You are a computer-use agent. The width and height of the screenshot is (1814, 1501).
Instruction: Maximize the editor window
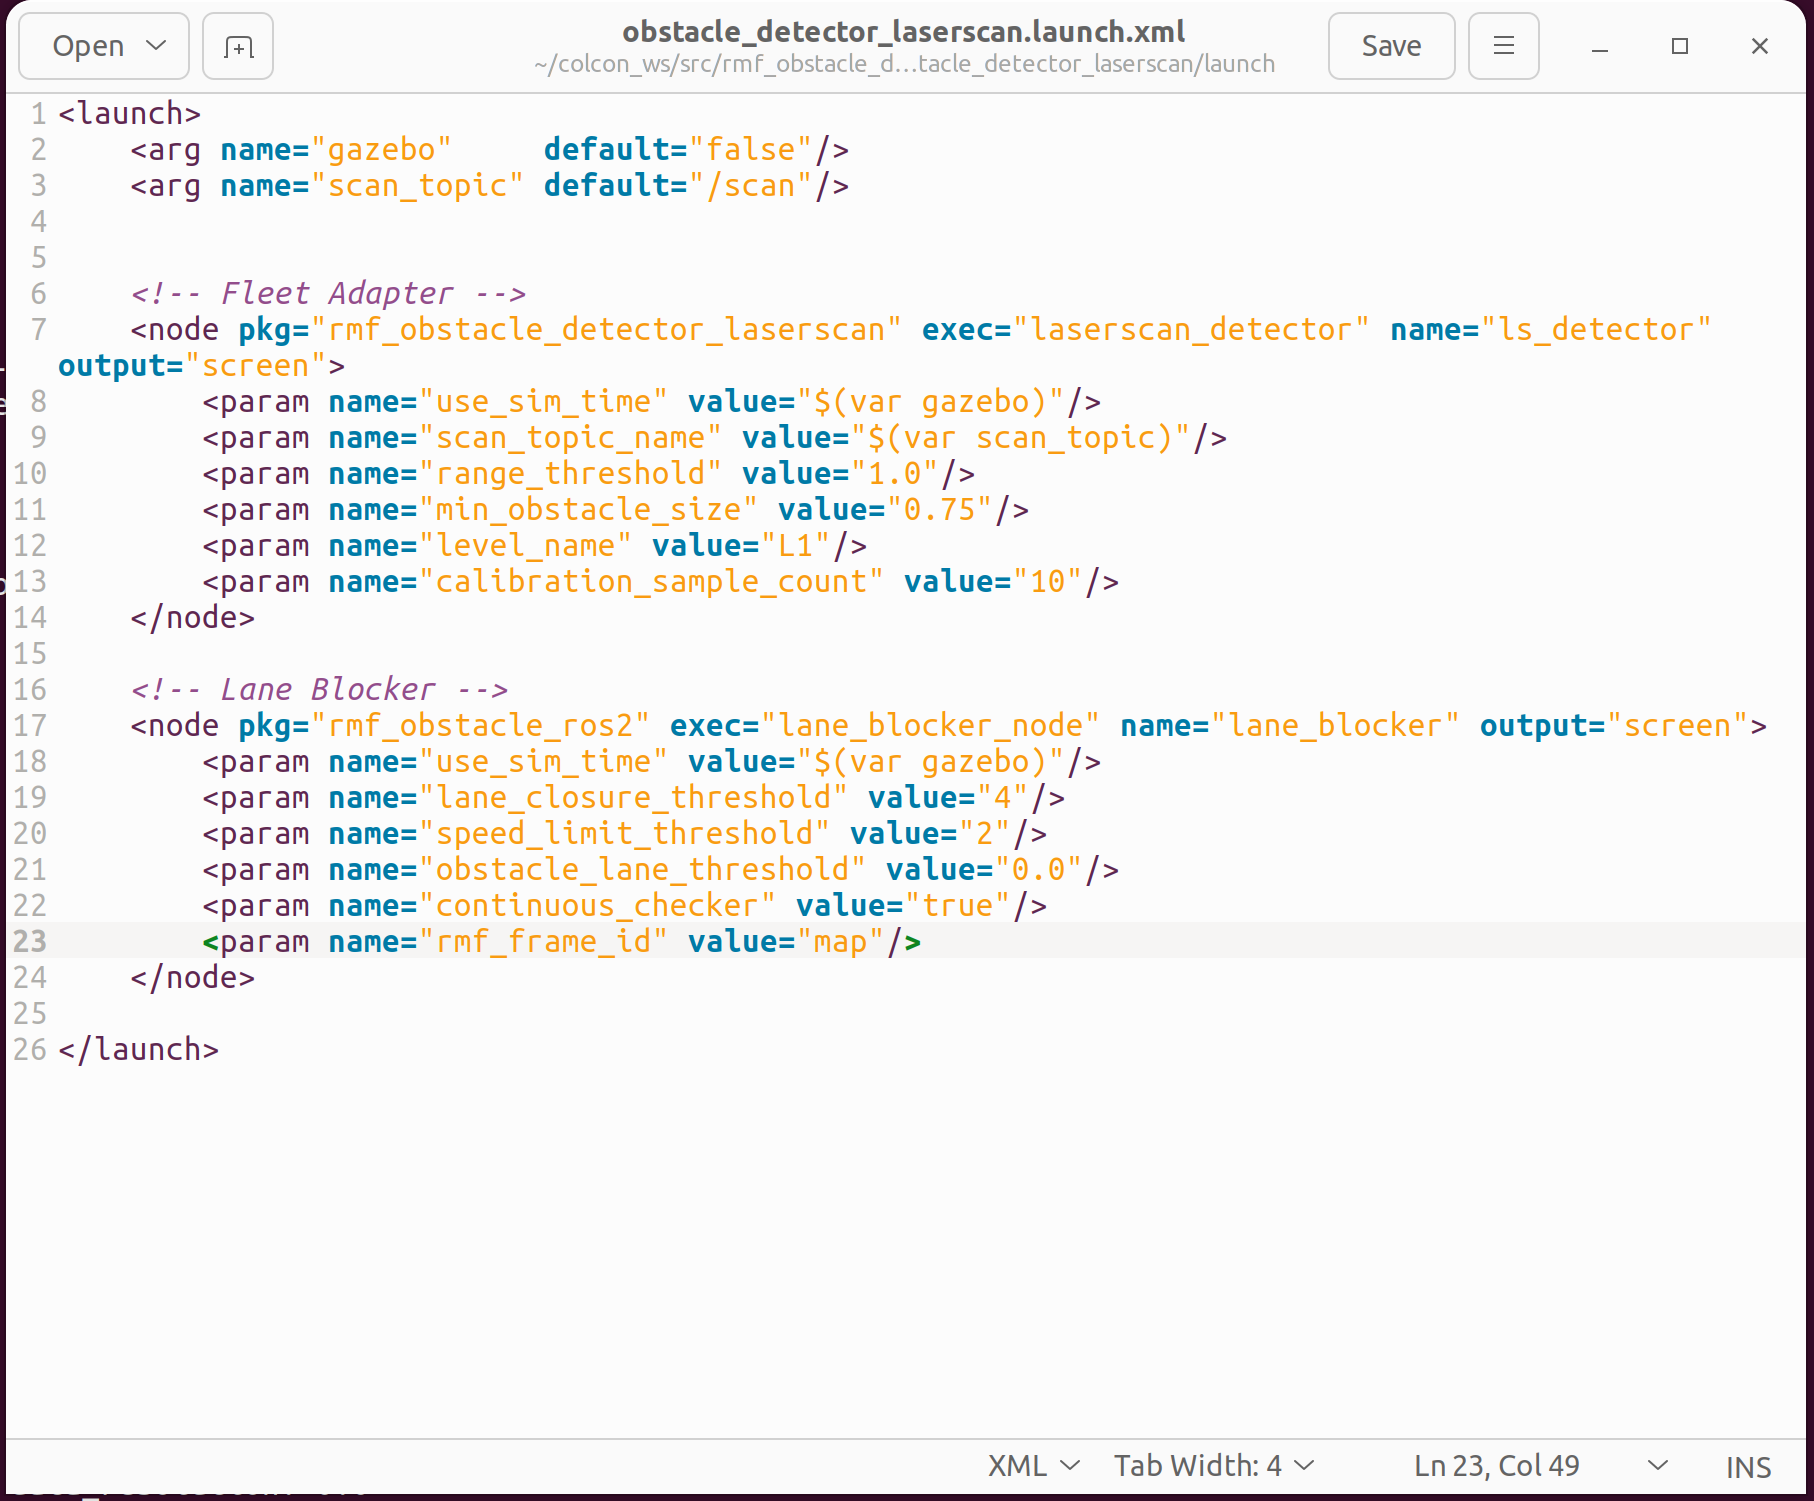pos(1680,46)
